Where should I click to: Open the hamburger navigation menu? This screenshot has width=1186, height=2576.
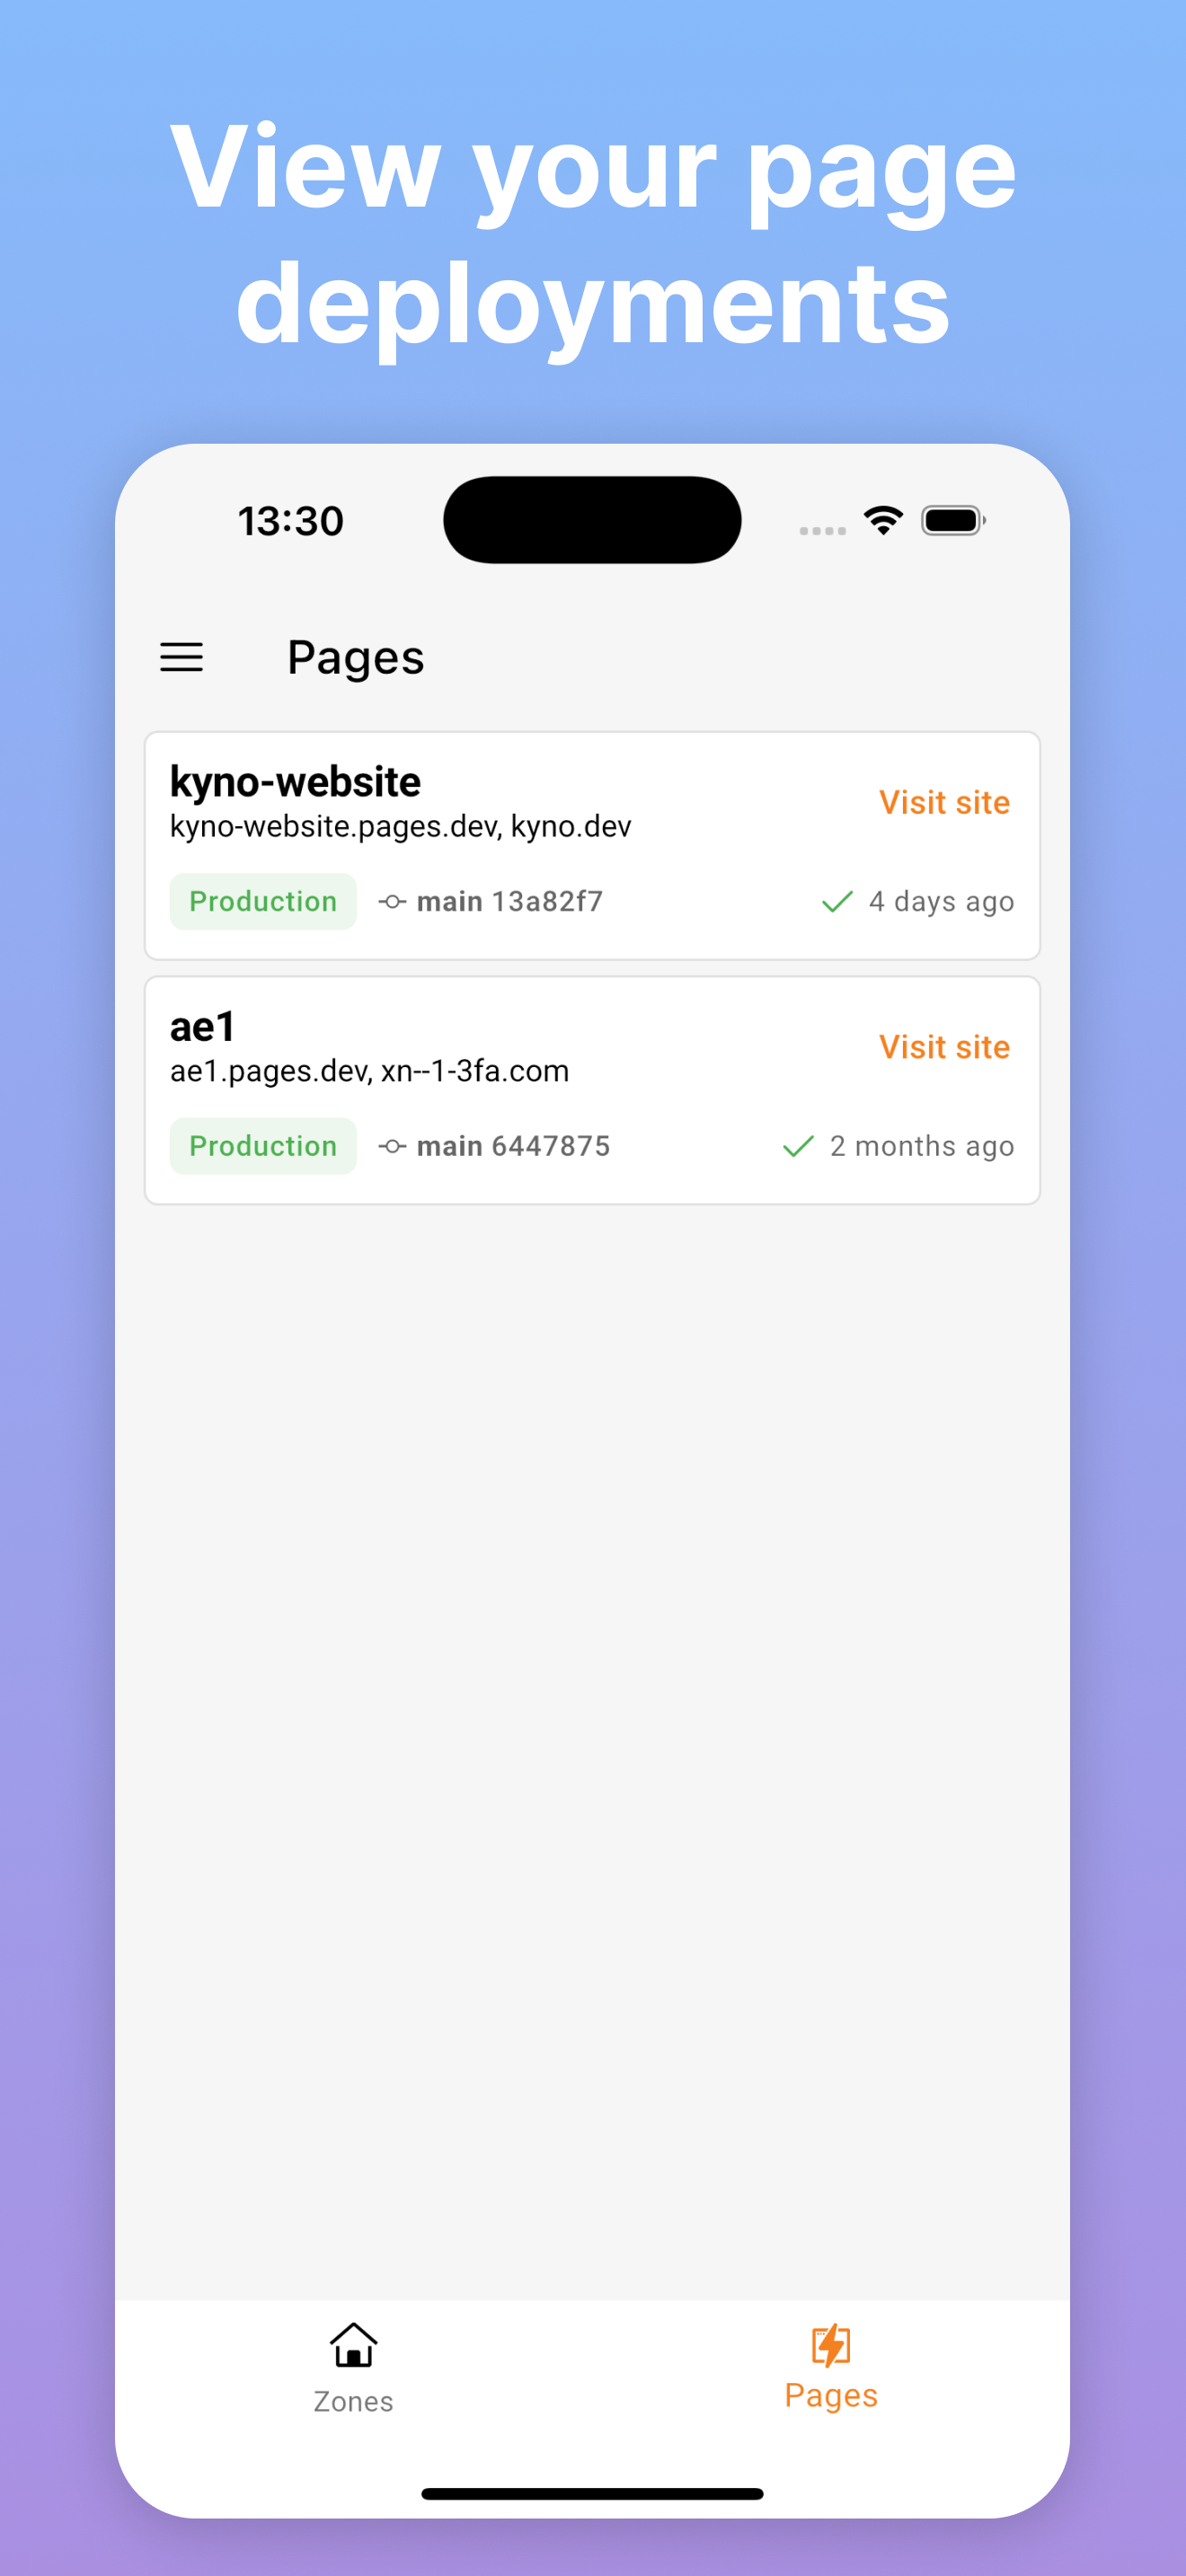pyautogui.click(x=181, y=657)
